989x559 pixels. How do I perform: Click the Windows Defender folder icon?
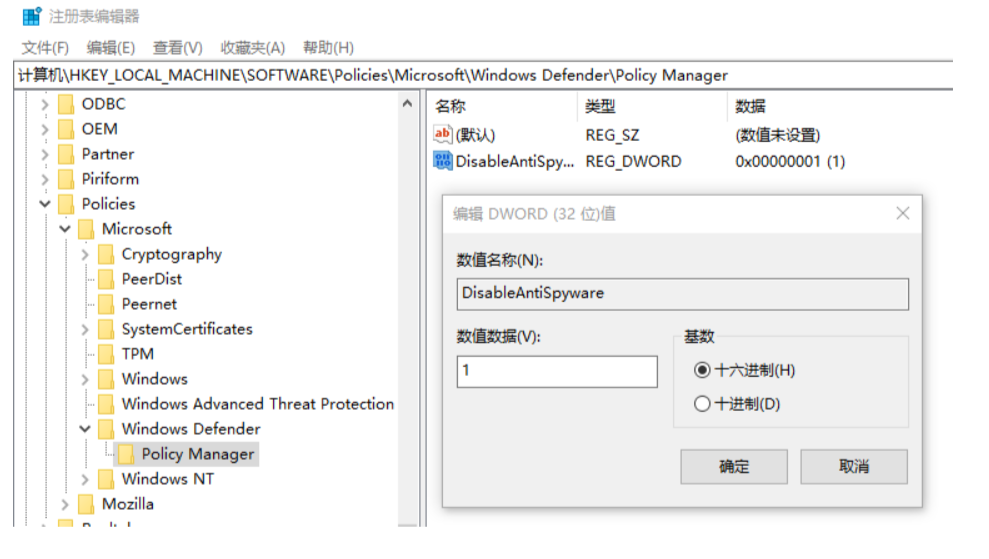[x=107, y=429]
